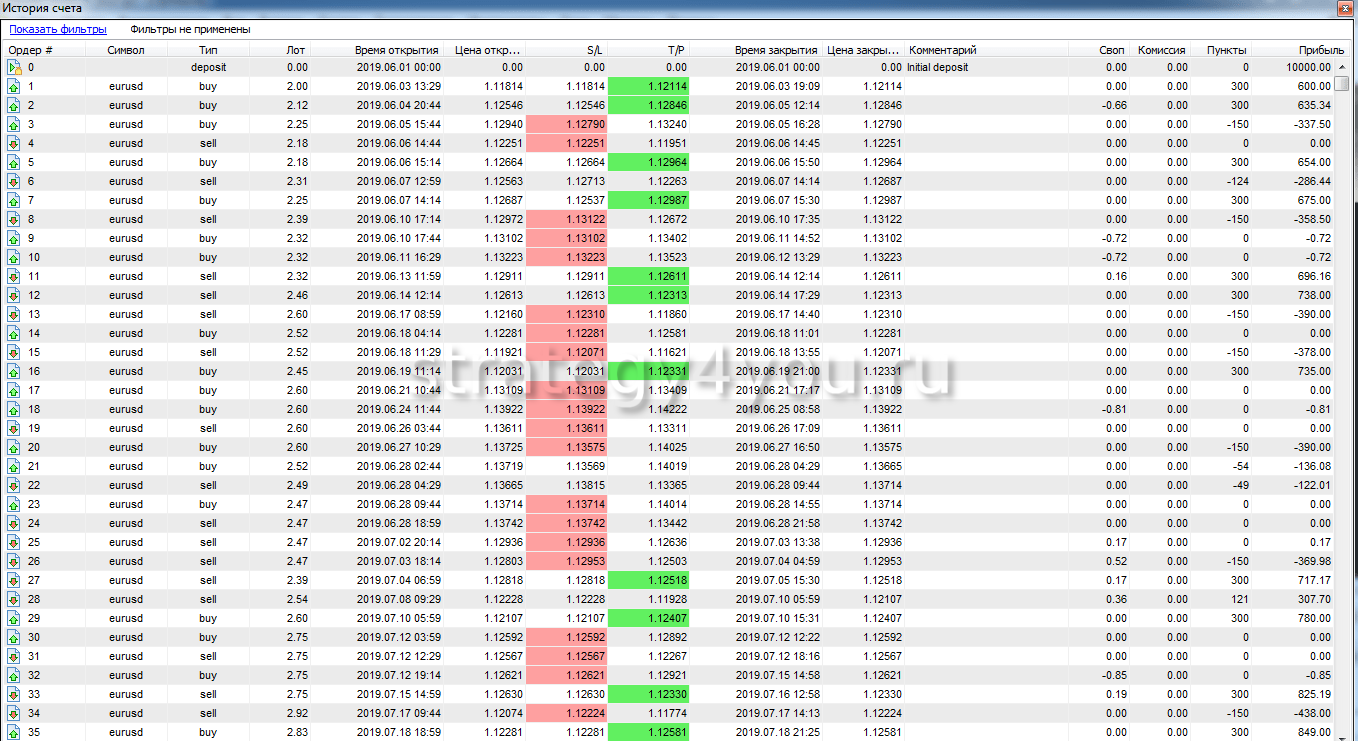The height and width of the screenshot is (741, 1359).
Task: Click the Комментарий column header
Action: tap(942, 49)
